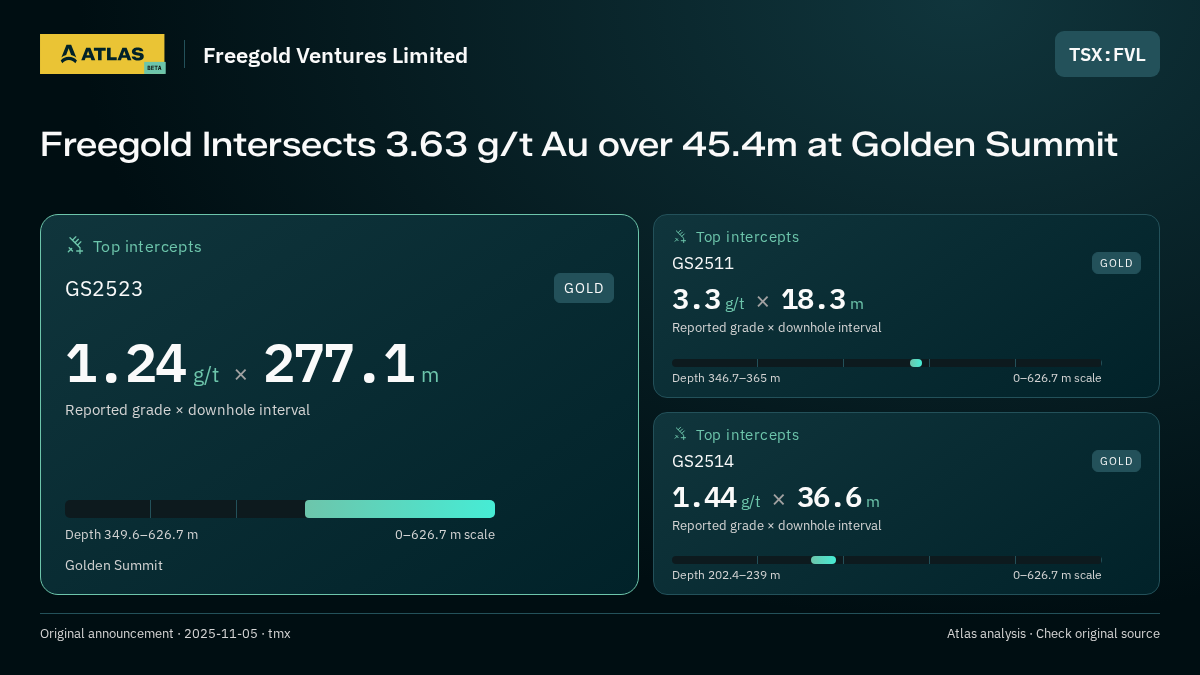Screen dimensions: 1200x675
Task: Click the GOLD tag on GS2523 card
Action: [584, 288]
